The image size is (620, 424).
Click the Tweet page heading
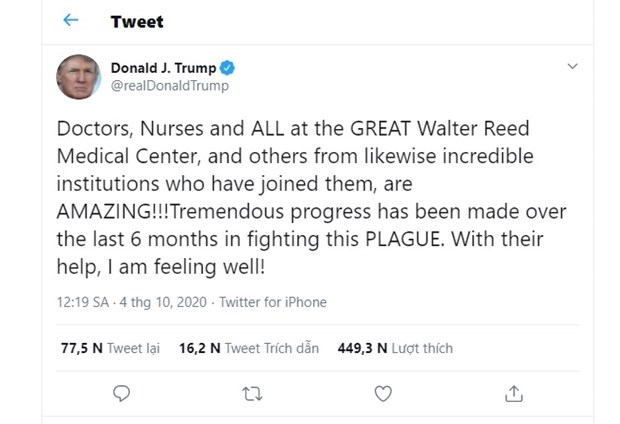[x=137, y=21]
